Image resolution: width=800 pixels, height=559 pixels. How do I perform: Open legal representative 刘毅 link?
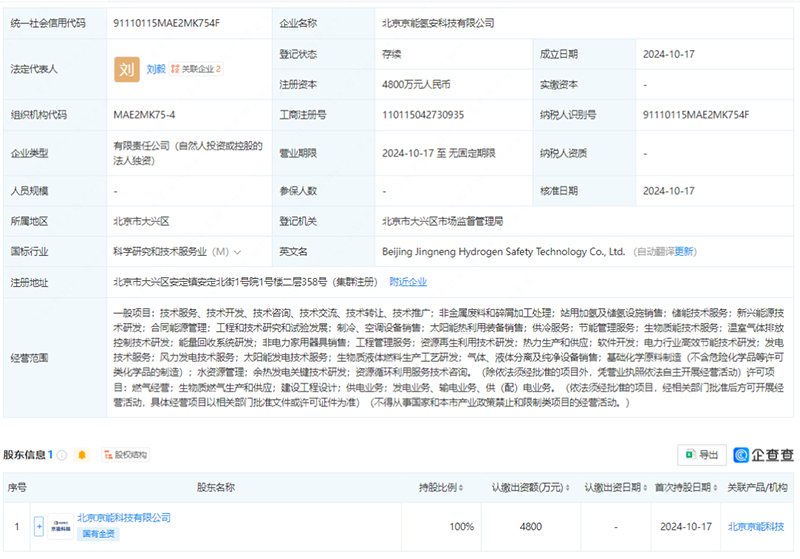pyautogui.click(x=156, y=69)
